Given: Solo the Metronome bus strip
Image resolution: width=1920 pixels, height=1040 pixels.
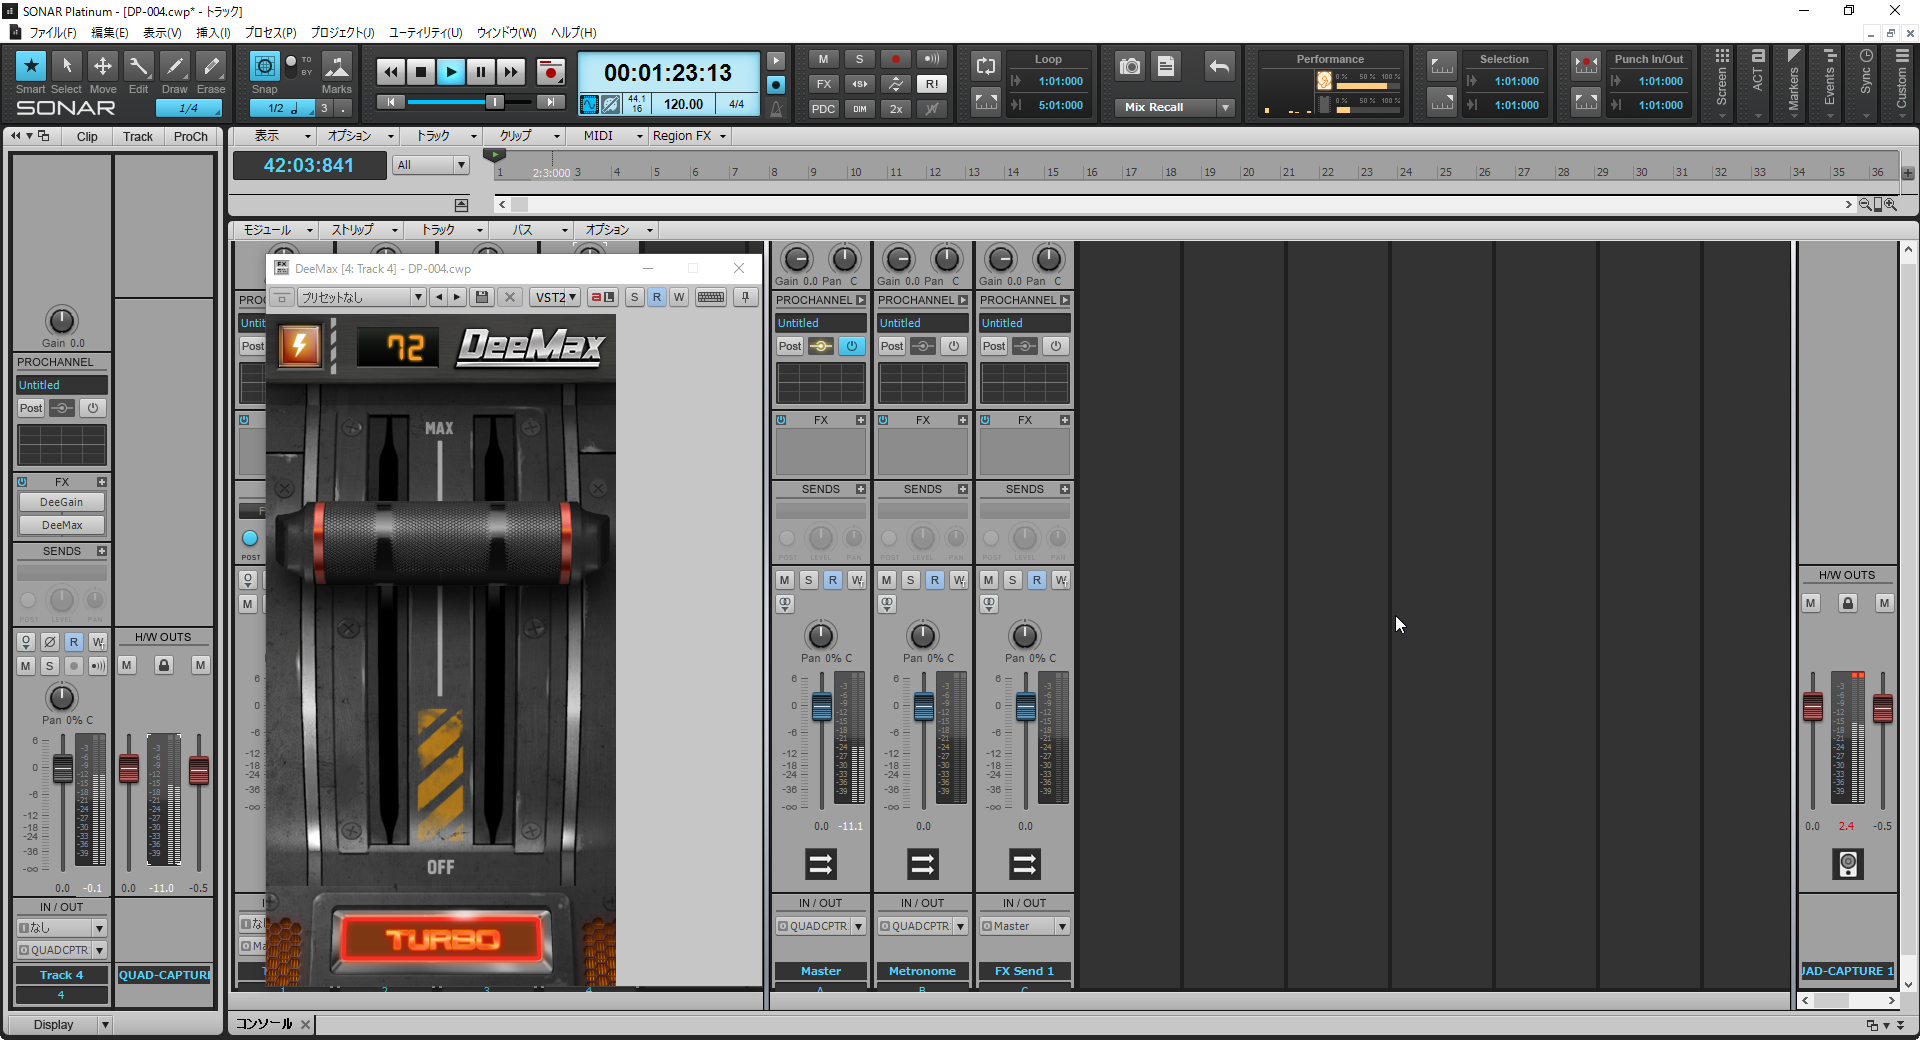Looking at the screenshot, I should pos(910,580).
